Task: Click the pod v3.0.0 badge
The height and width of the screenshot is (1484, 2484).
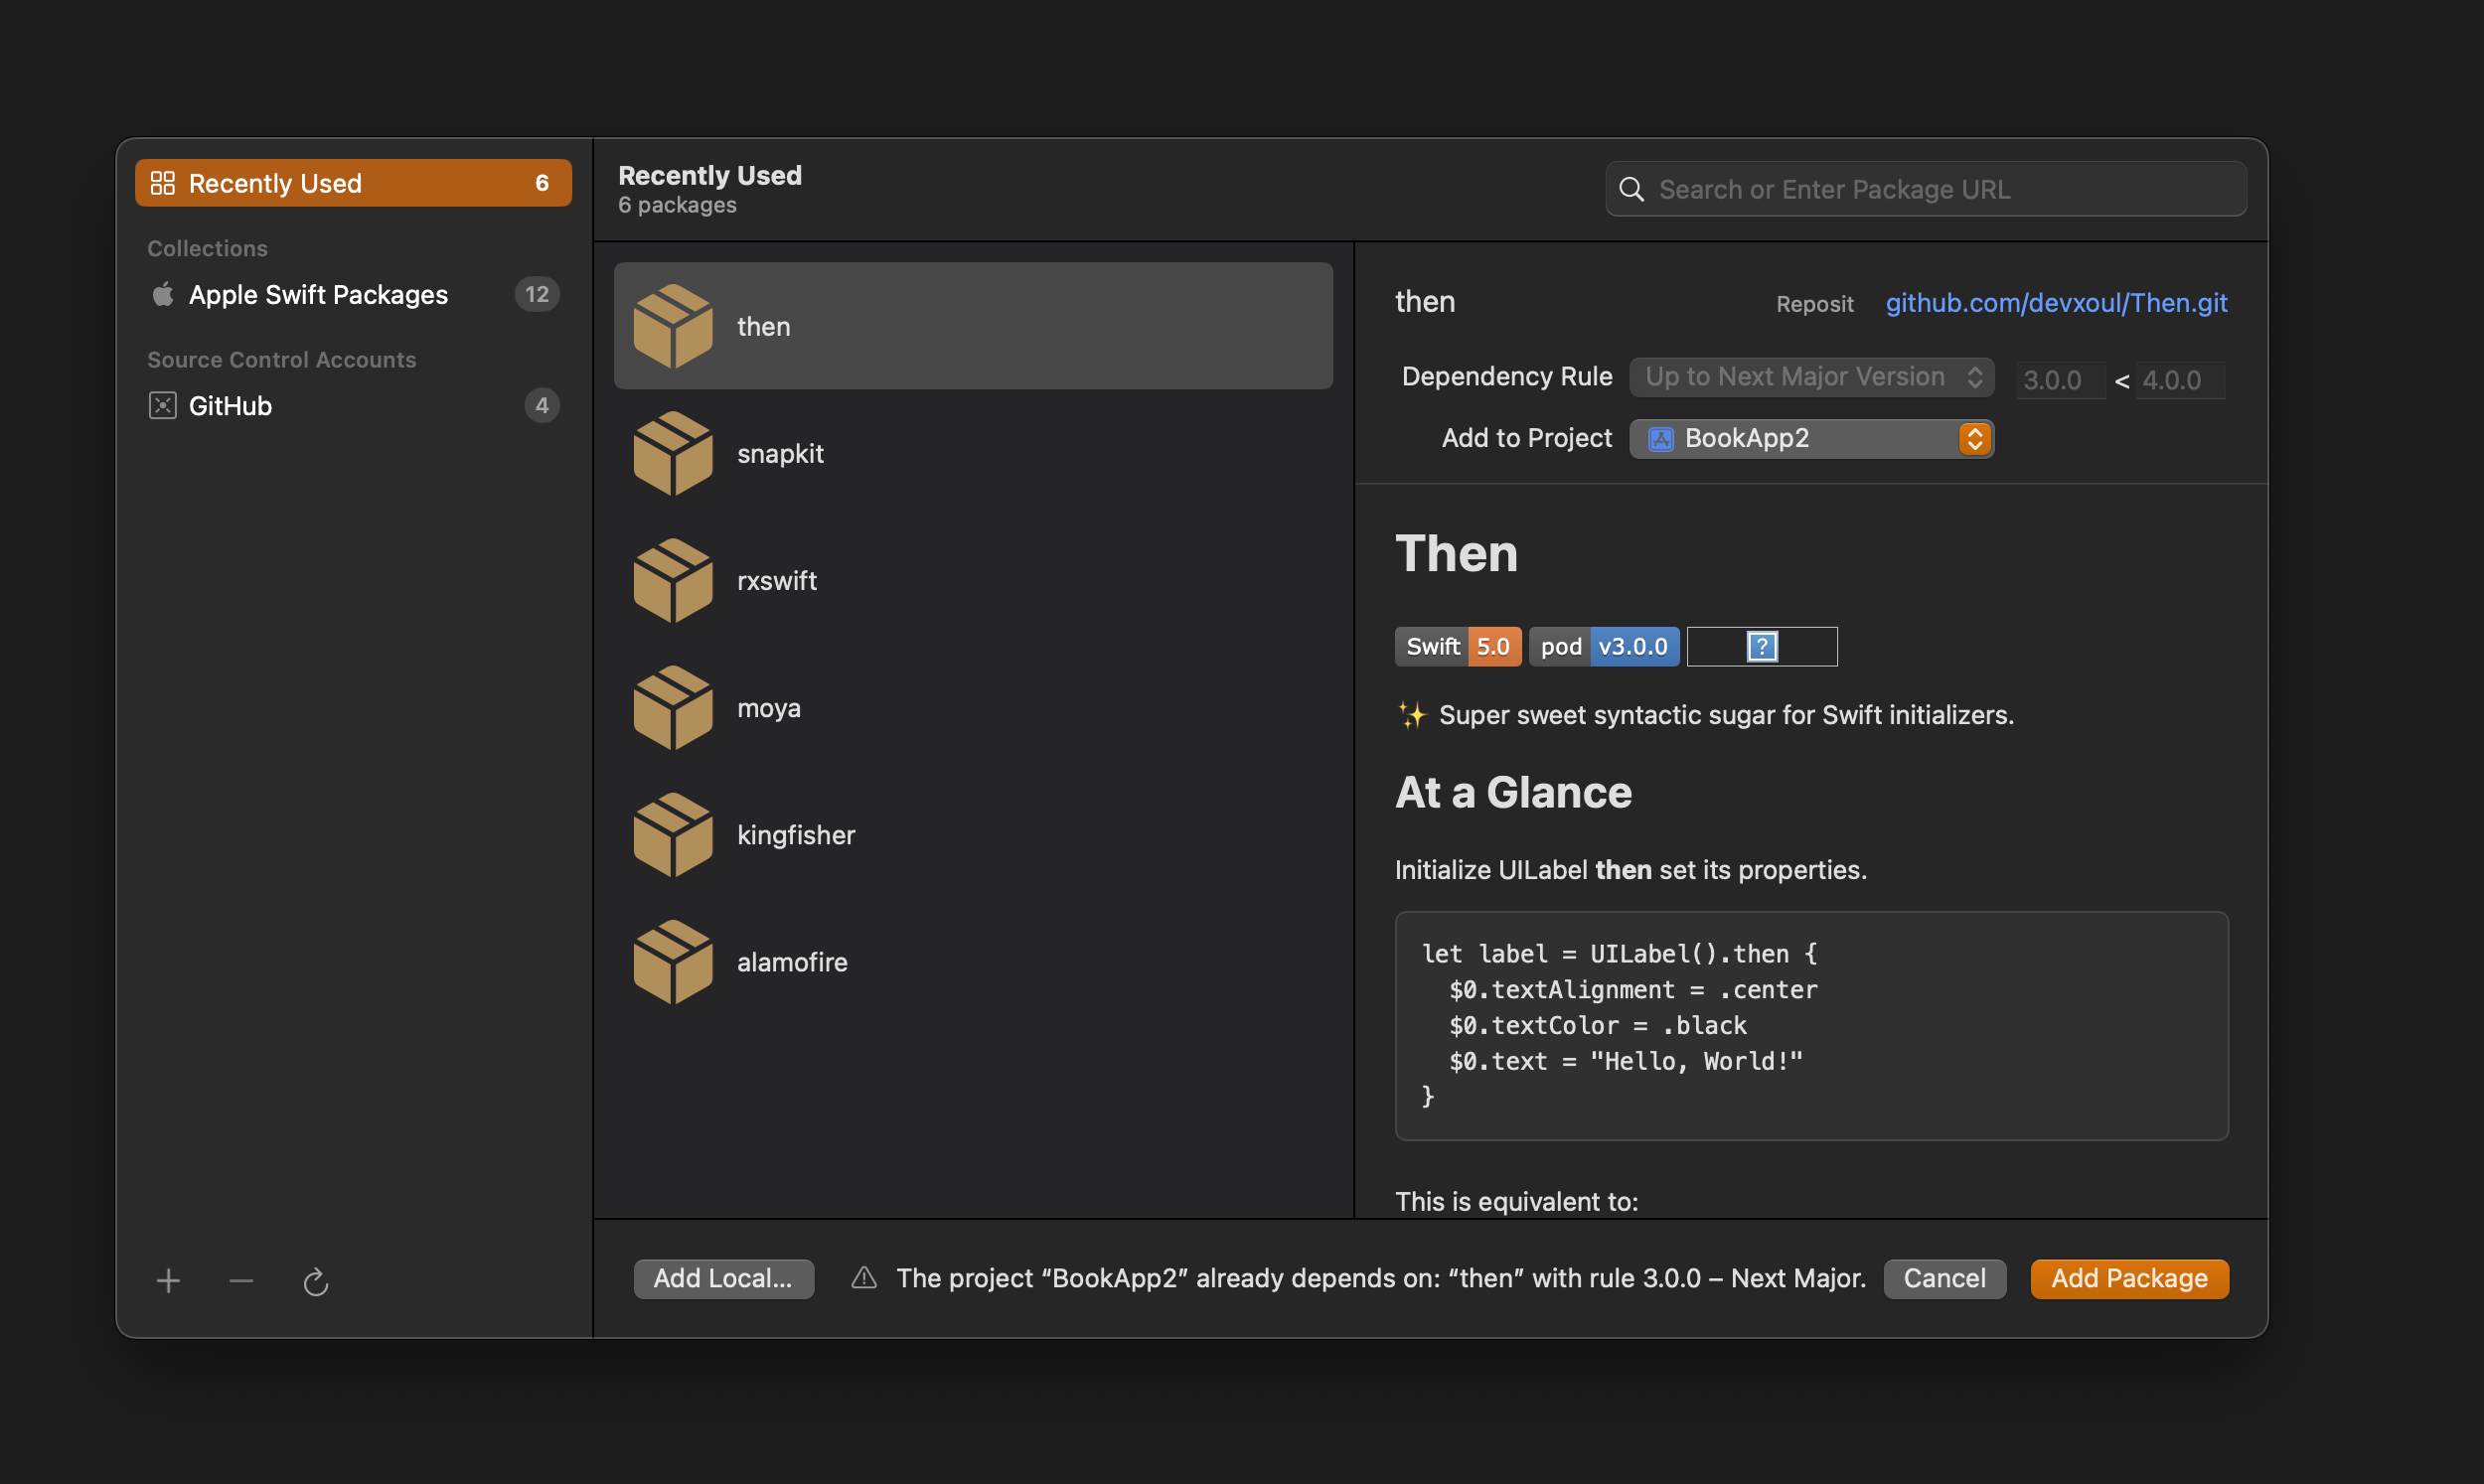Action: 1604,646
